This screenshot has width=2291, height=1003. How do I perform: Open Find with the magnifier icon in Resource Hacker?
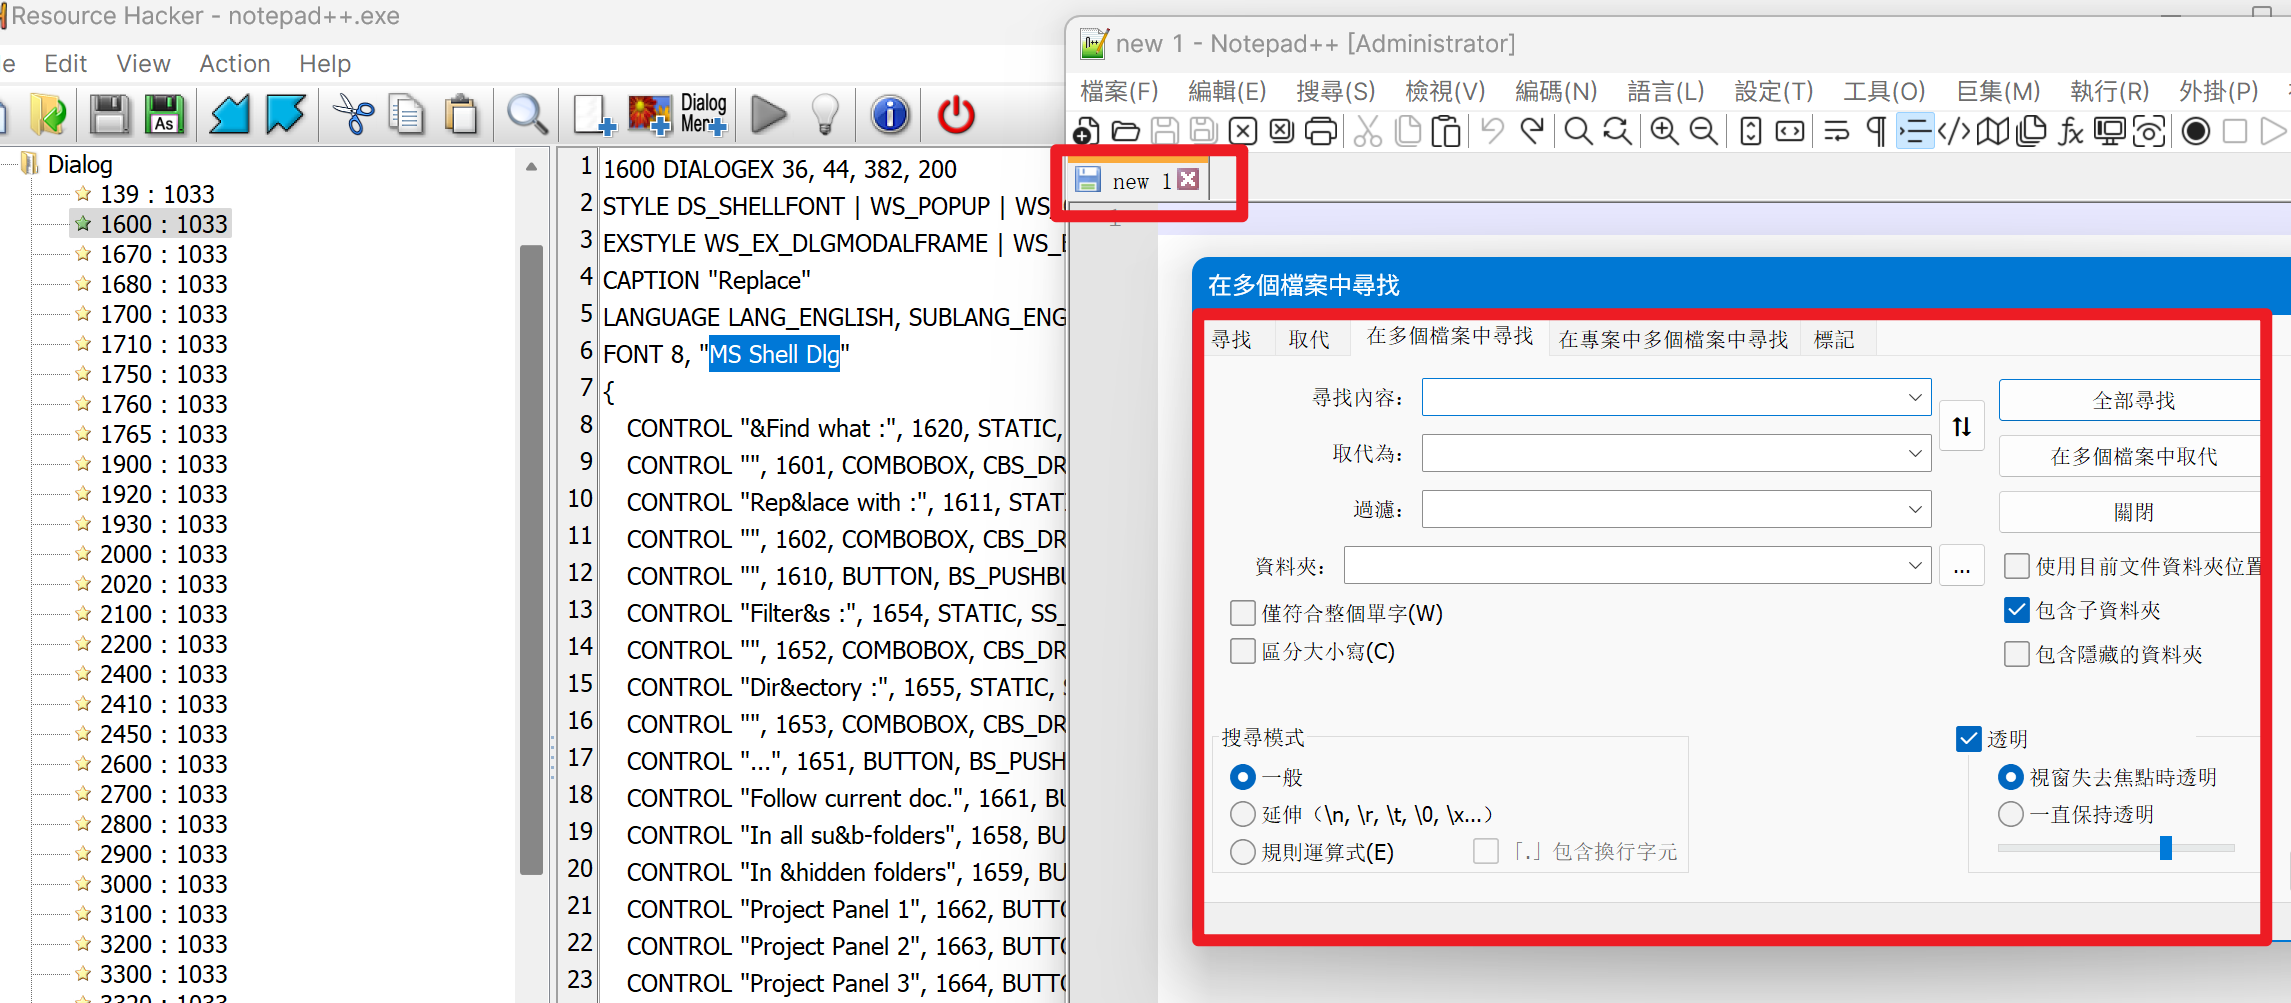[x=527, y=114]
